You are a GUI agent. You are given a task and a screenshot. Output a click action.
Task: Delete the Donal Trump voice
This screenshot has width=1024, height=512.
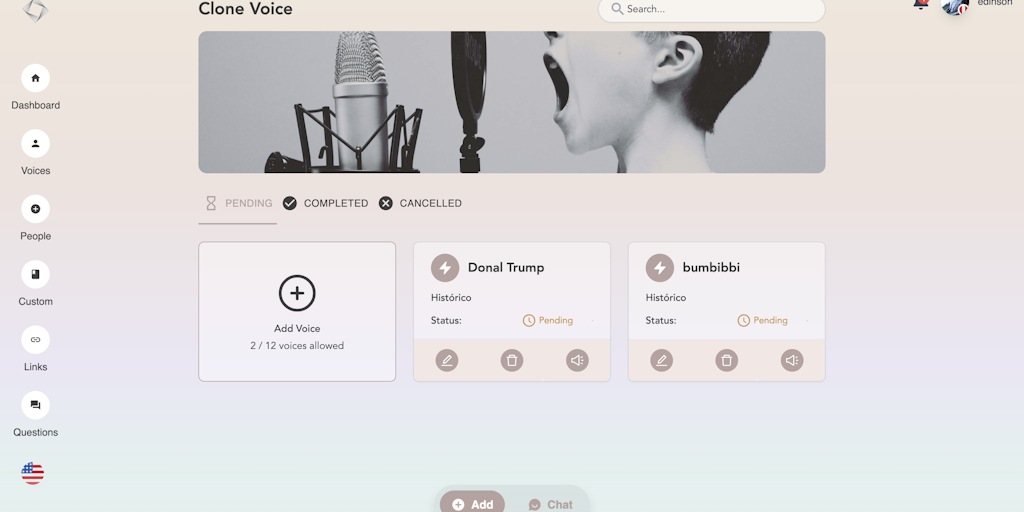tap(512, 360)
